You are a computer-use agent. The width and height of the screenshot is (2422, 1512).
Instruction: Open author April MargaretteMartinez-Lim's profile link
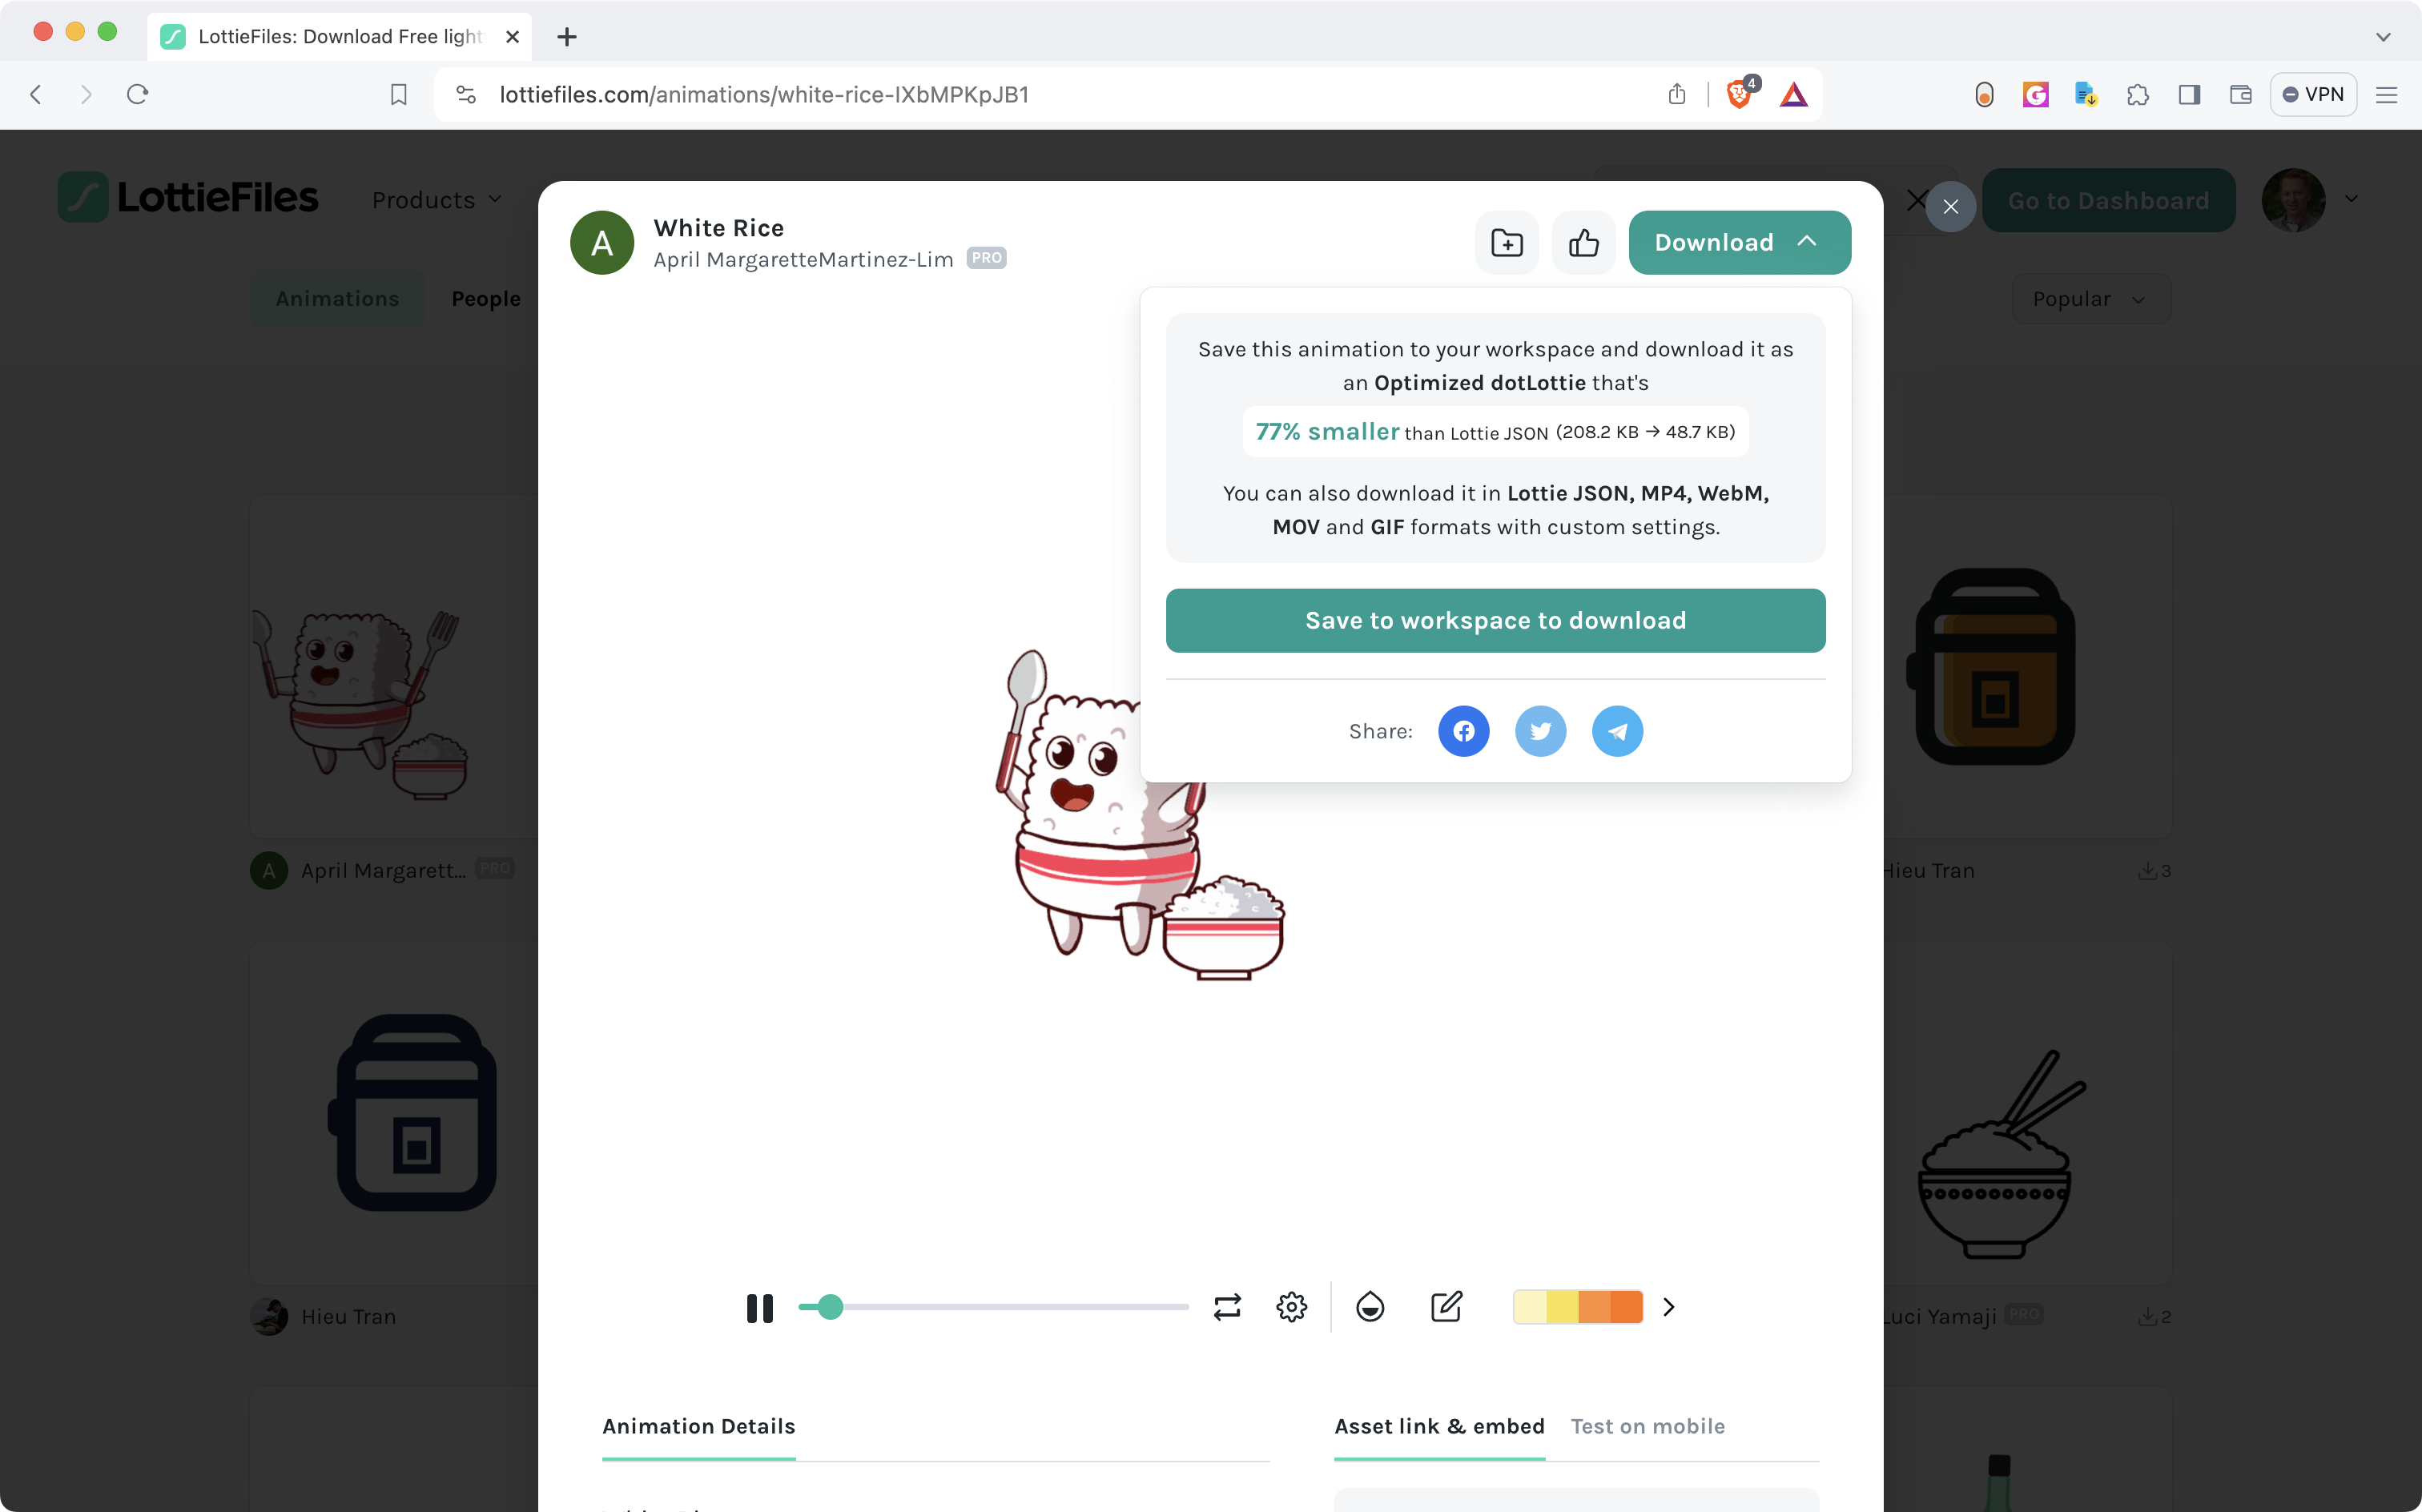pyautogui.click(x=803, y=260)
